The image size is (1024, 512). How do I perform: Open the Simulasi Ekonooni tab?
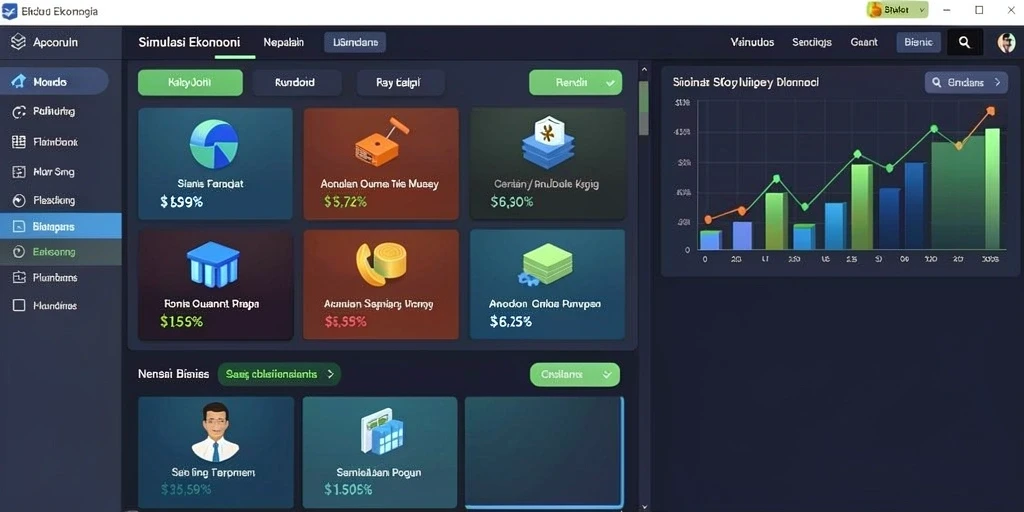click(189, 42)
